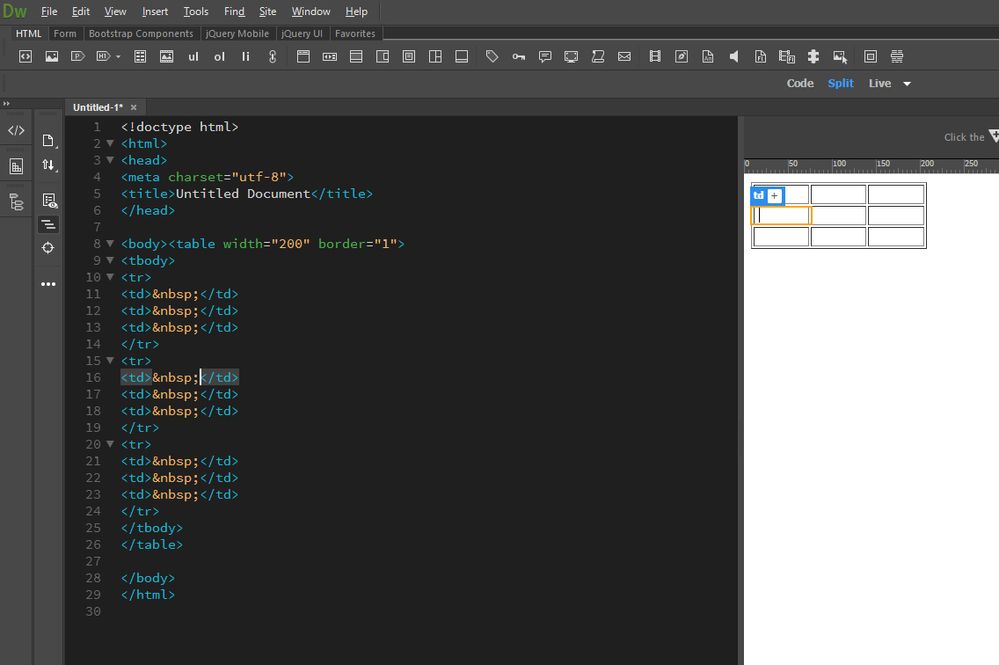
Task: Switch to Split view
Action: point(840,83)
